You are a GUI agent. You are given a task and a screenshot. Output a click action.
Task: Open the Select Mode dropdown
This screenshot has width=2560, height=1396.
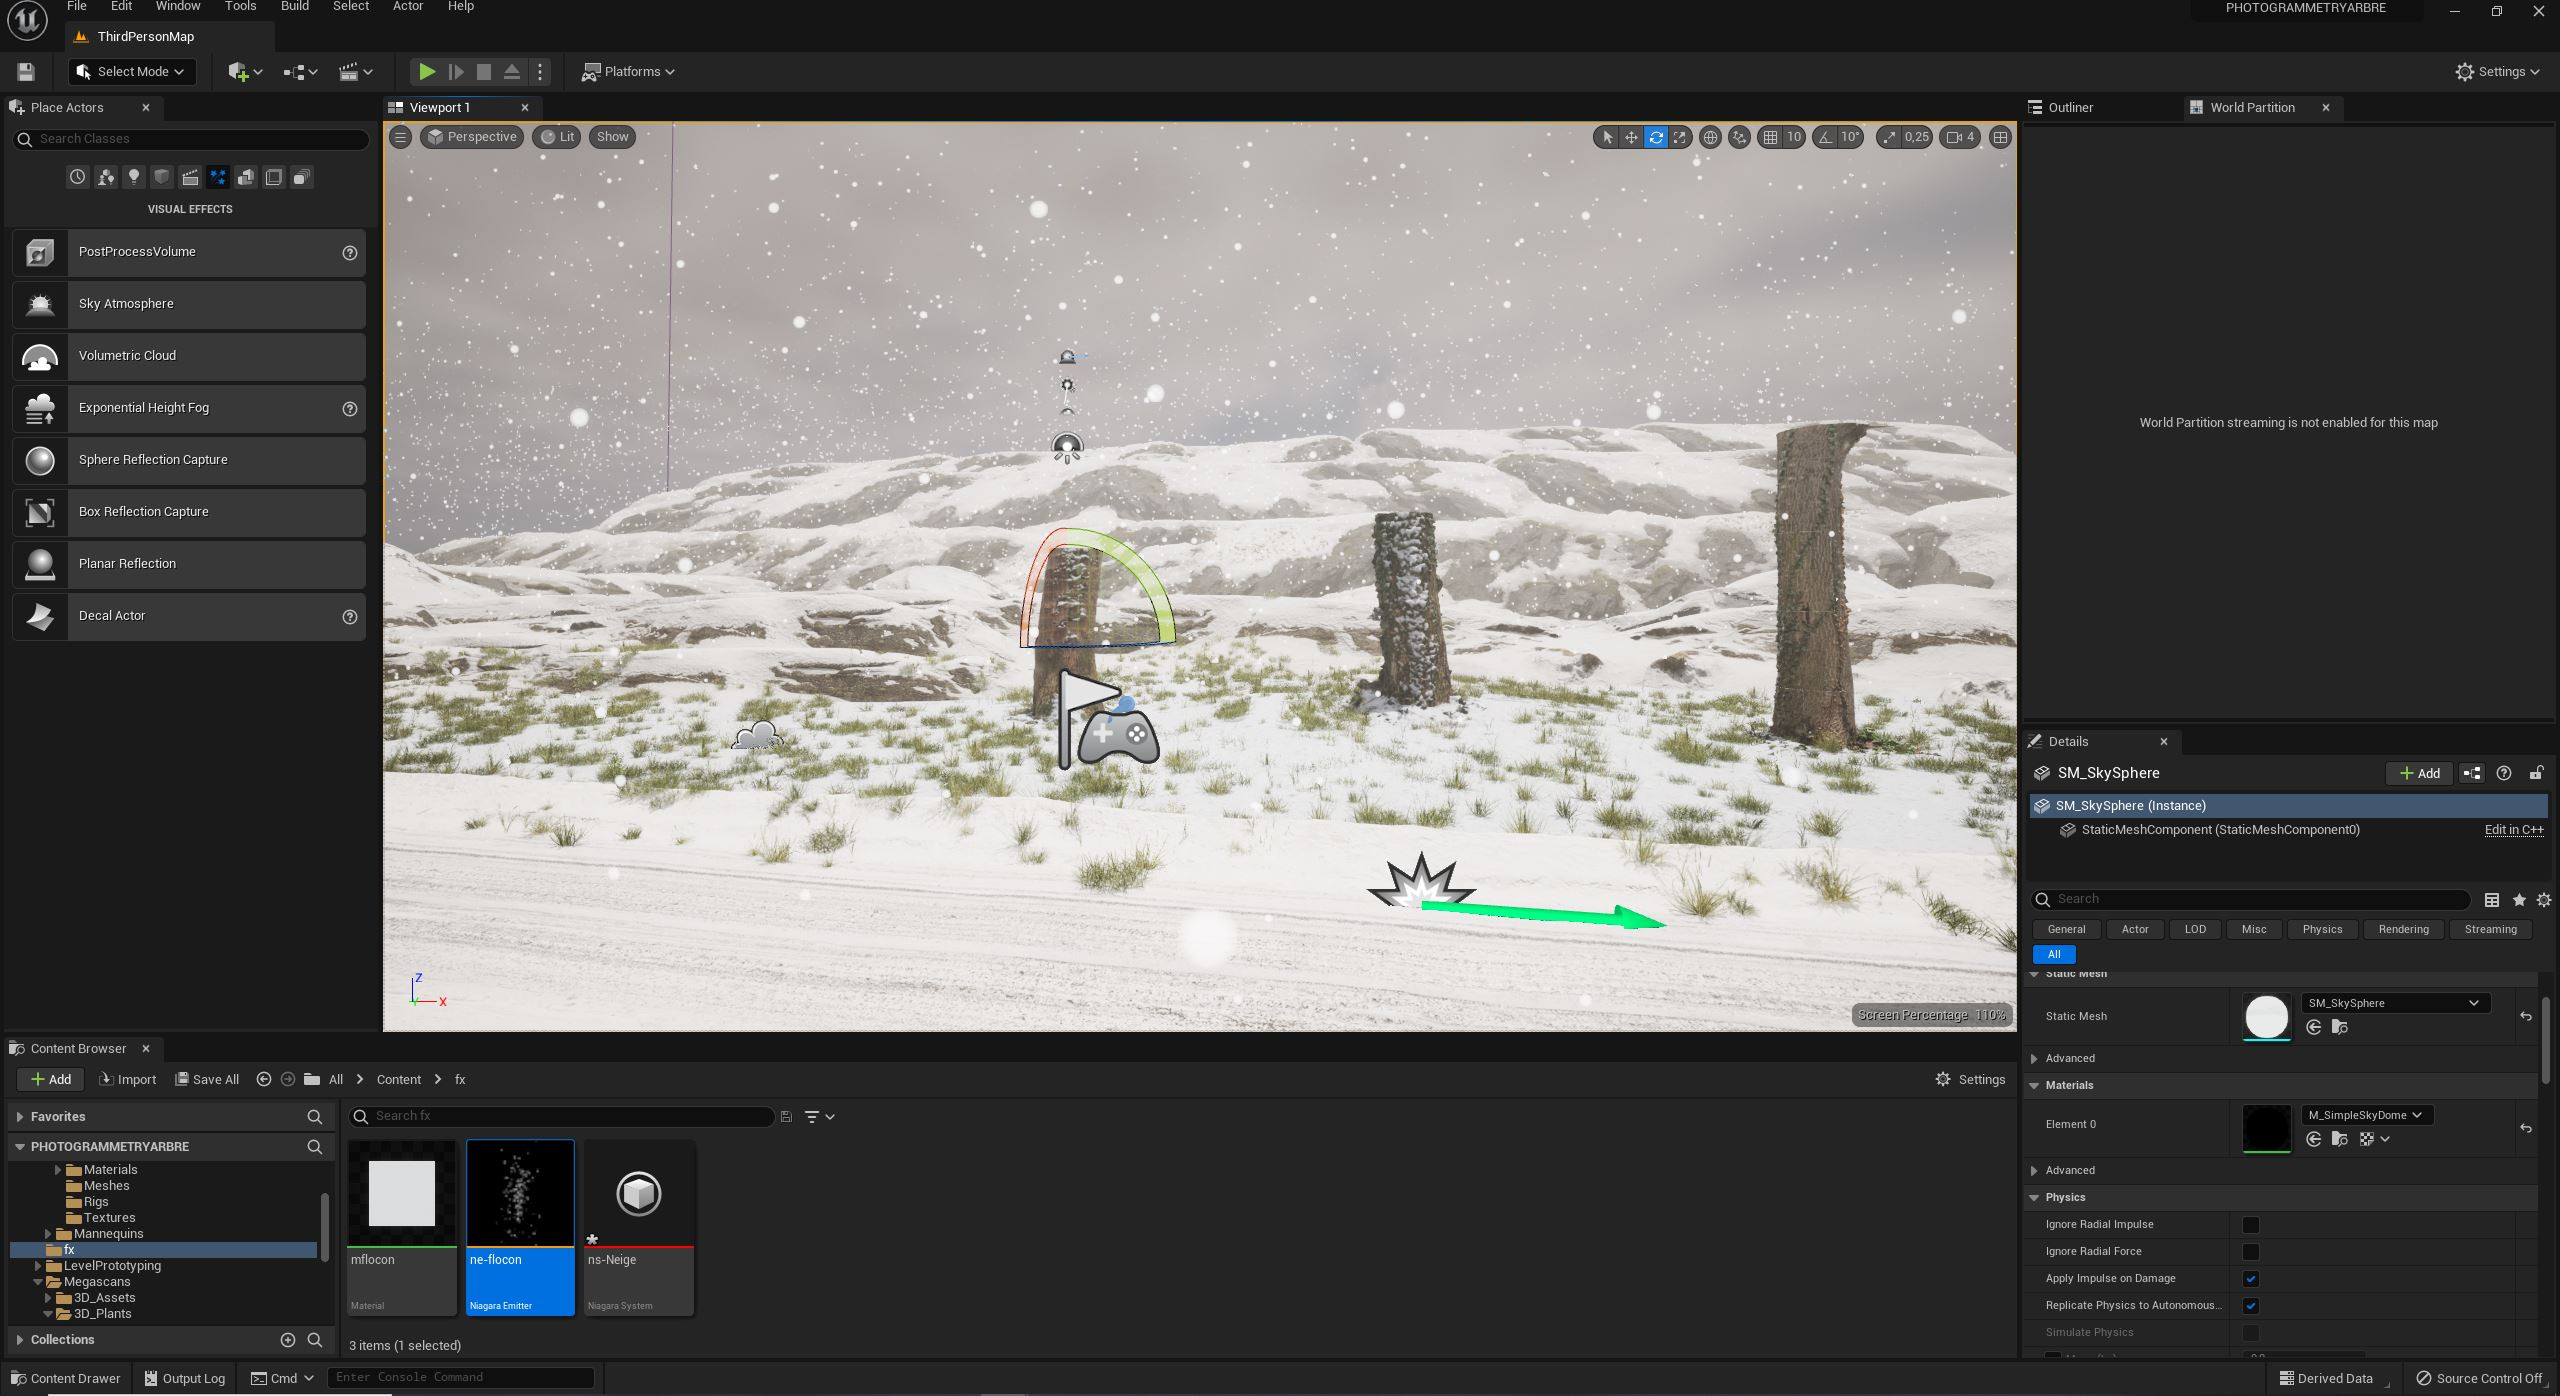pos(132,72)
